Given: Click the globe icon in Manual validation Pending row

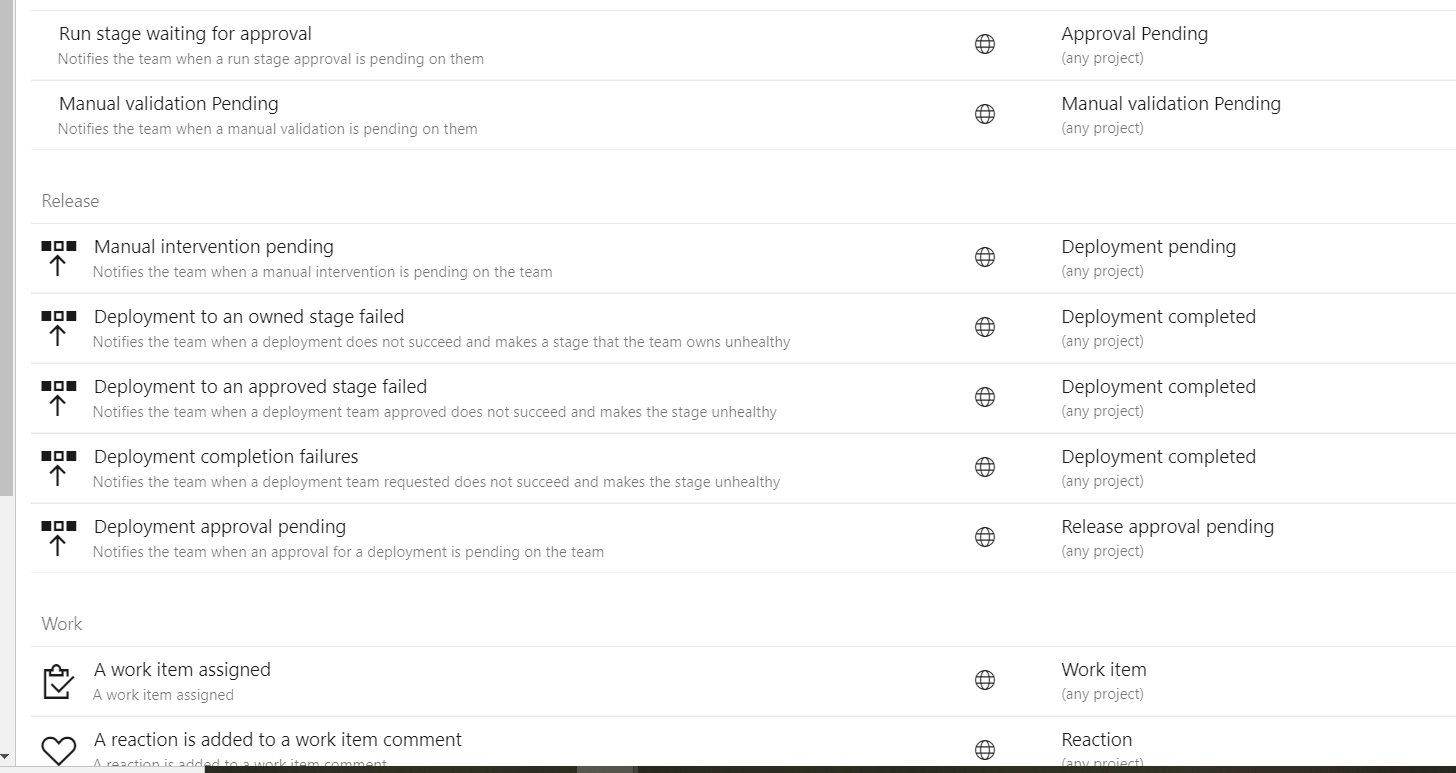Looking at the screenshot, I should (985, 114).
